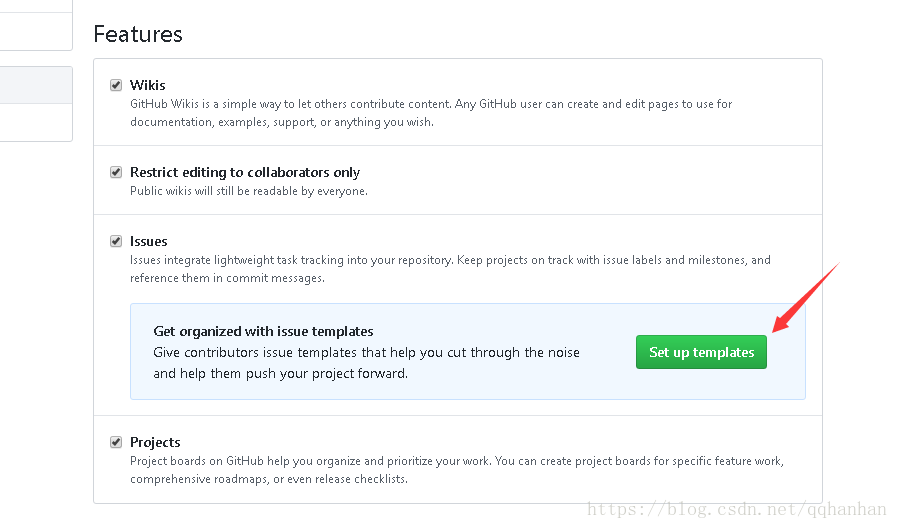The width and height of the screenshot is (898, 529).
Task: Uncheck the Wikis checkbox
Action: pyautogui.click(x=116, y=85)
